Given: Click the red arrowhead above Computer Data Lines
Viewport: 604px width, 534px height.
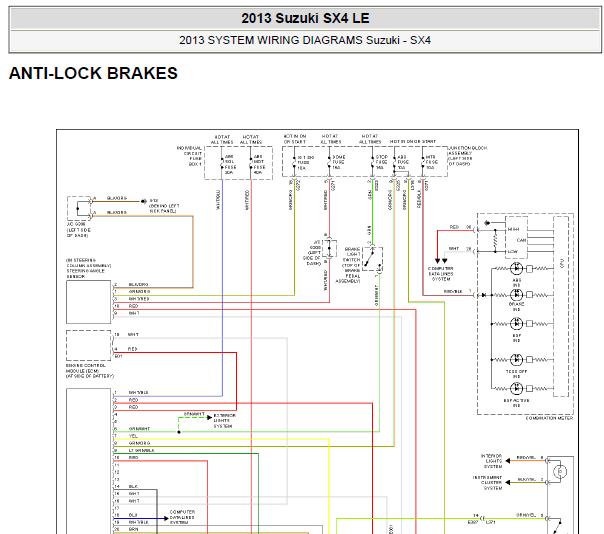Looking at the screenshot, I should tap(437, 261).
